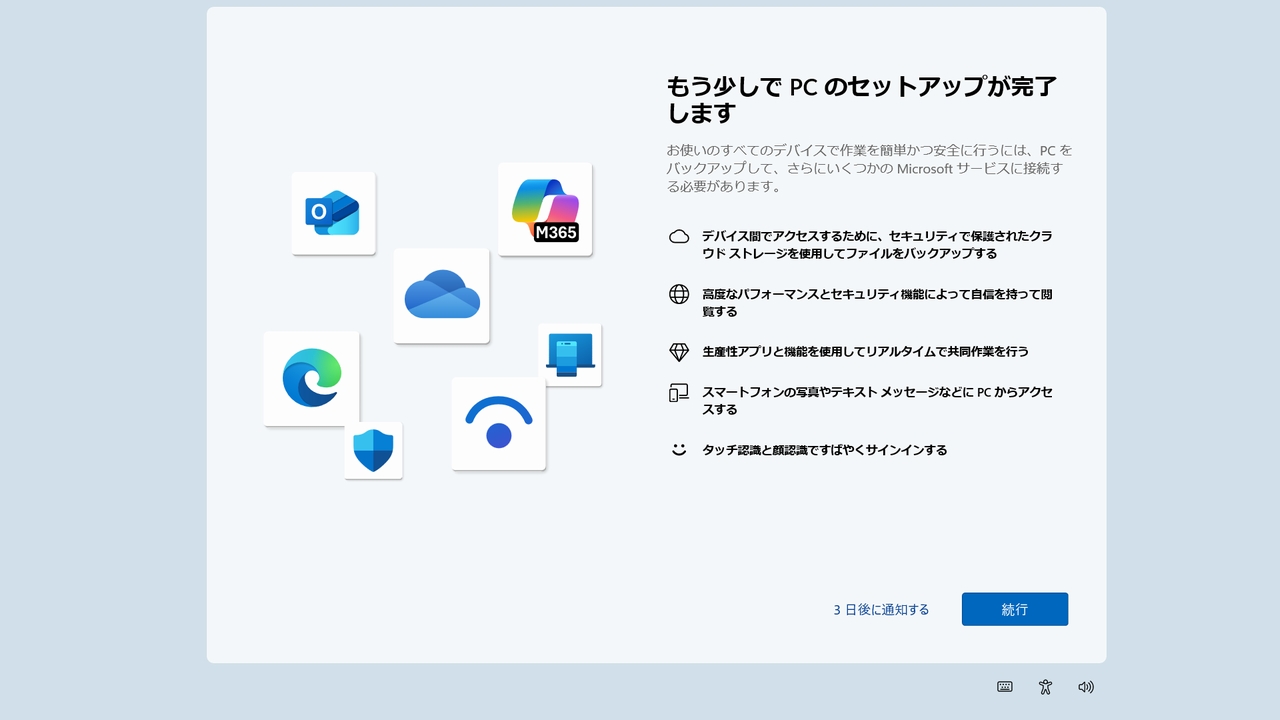Image resolution: width=1280 pixels, height=720 pixels.
Task: Open the accessibility options menu
Action: click(x=1045, y=687)
